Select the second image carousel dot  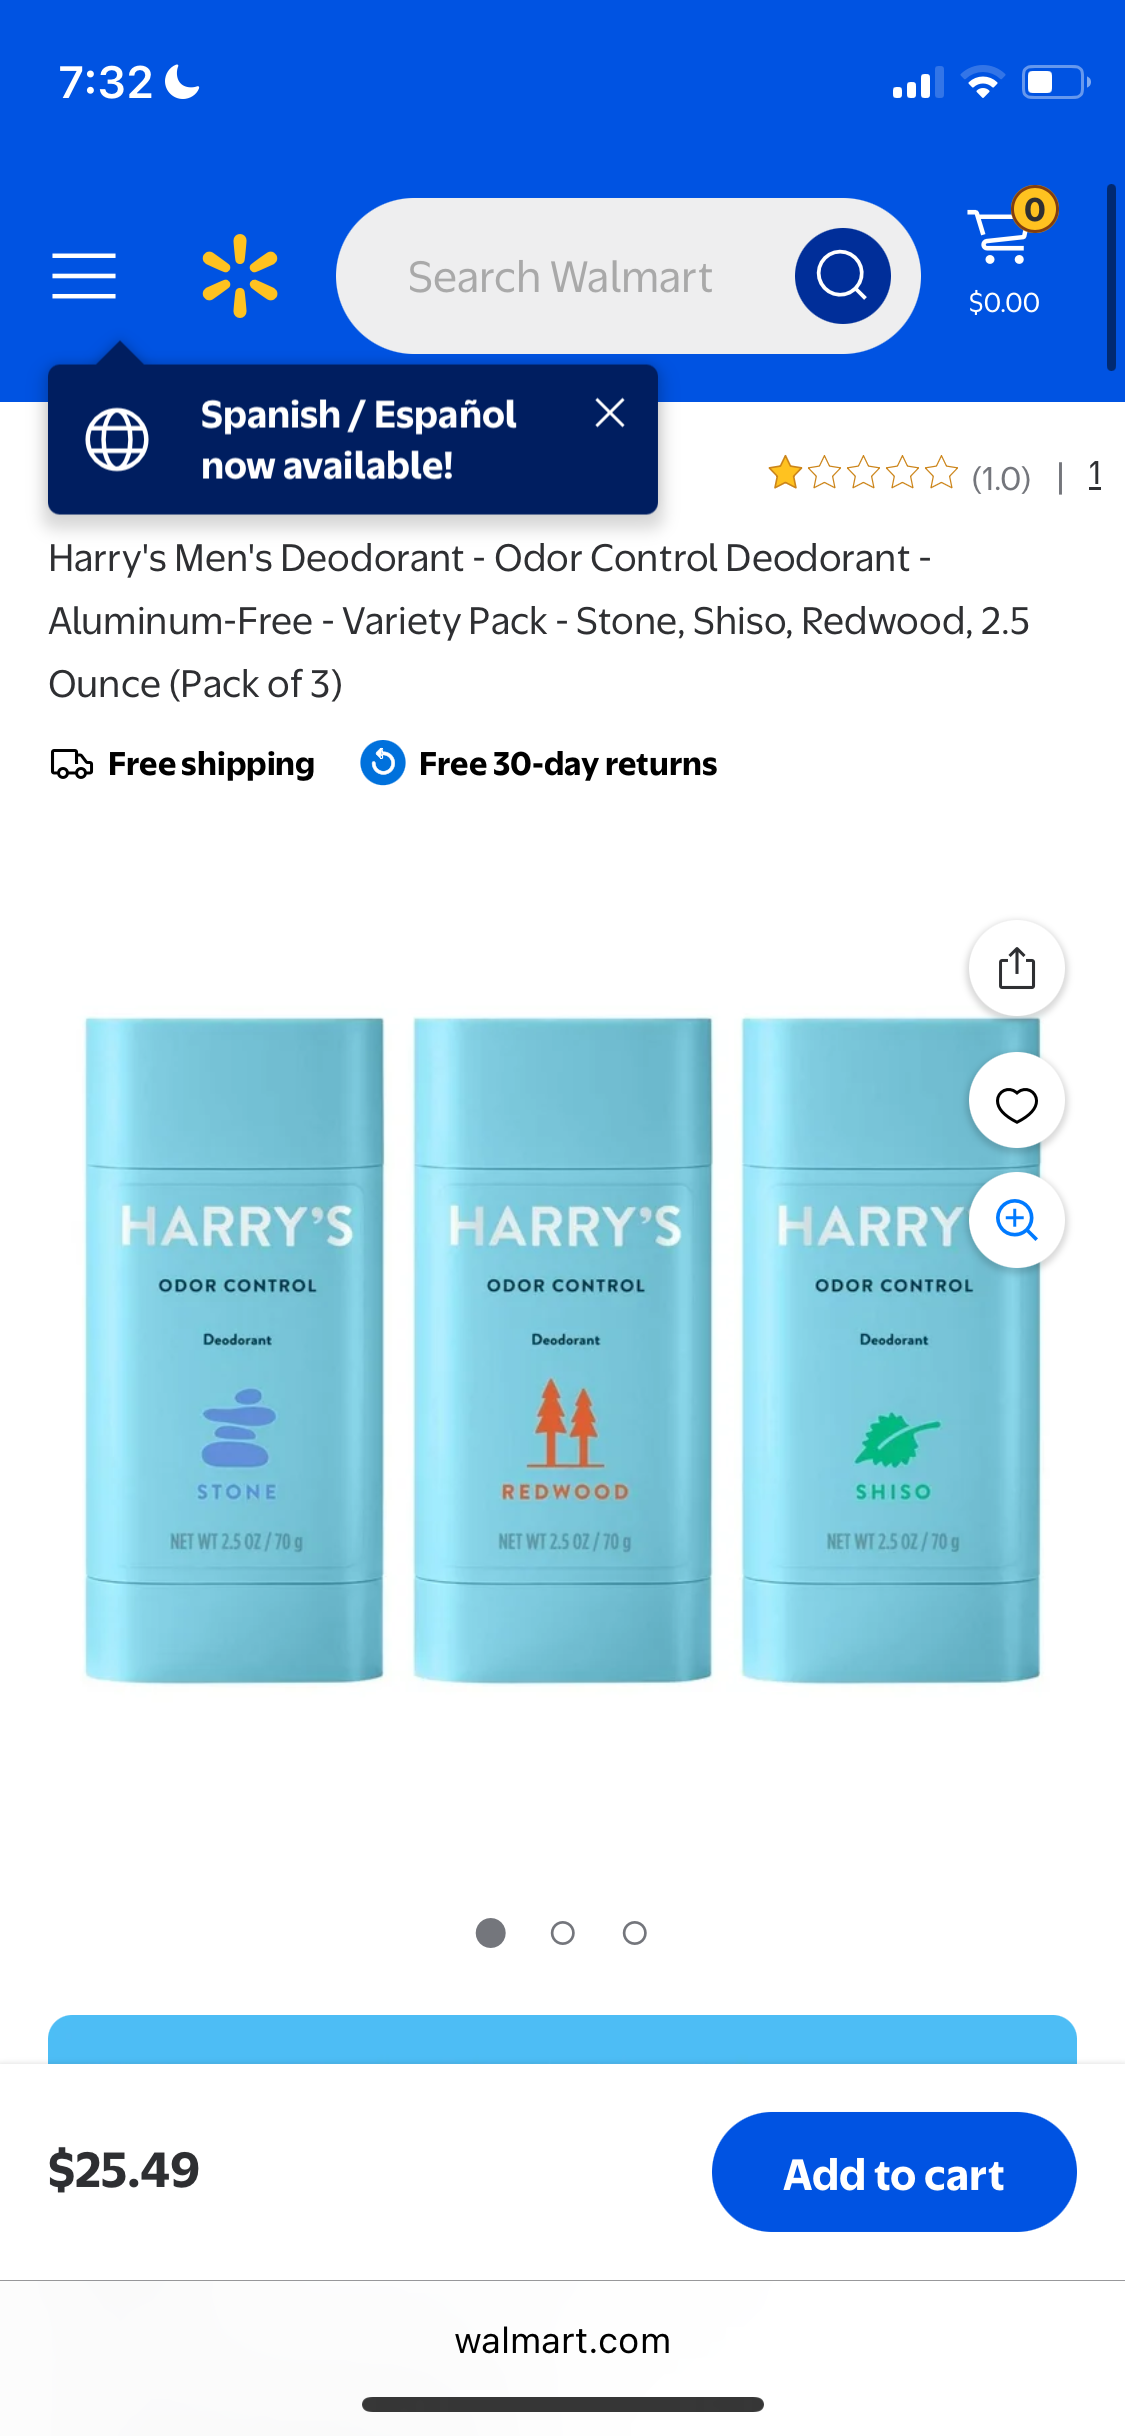point(562,1933)
